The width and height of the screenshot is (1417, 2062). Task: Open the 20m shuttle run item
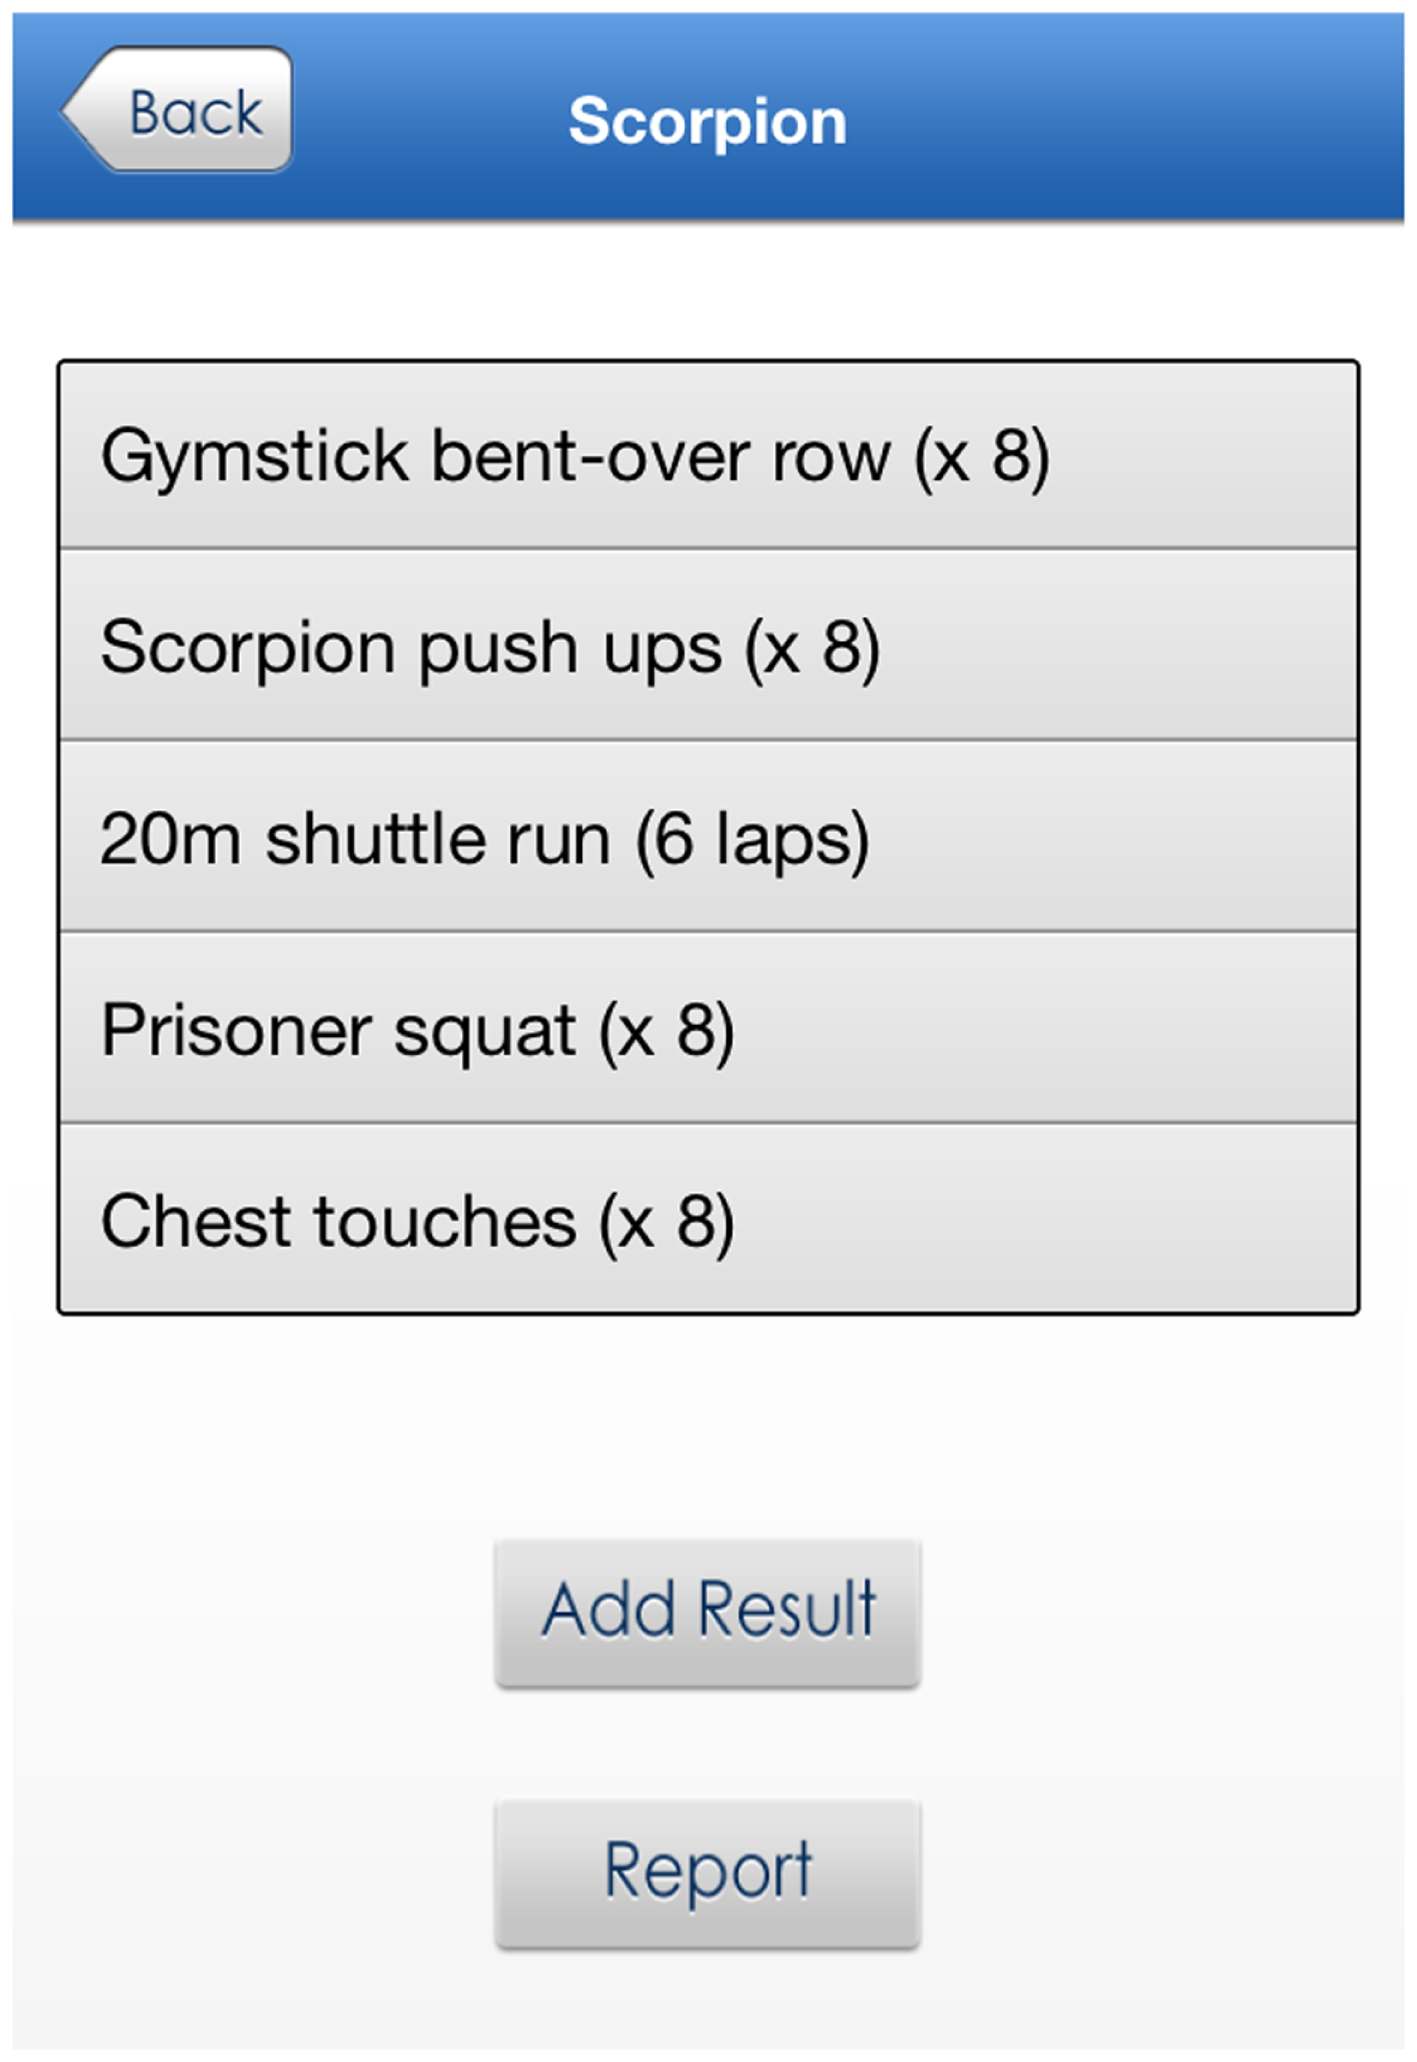click(x=707, y=837)
